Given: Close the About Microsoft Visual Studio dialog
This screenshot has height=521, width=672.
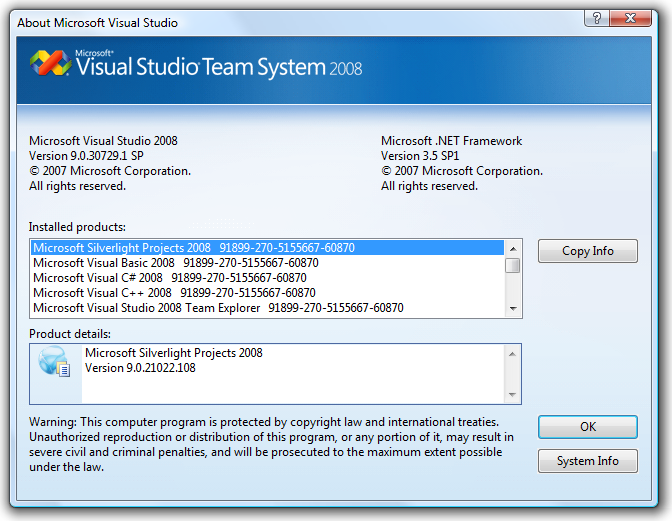Looking at the screenshot, I should [630, 18].
